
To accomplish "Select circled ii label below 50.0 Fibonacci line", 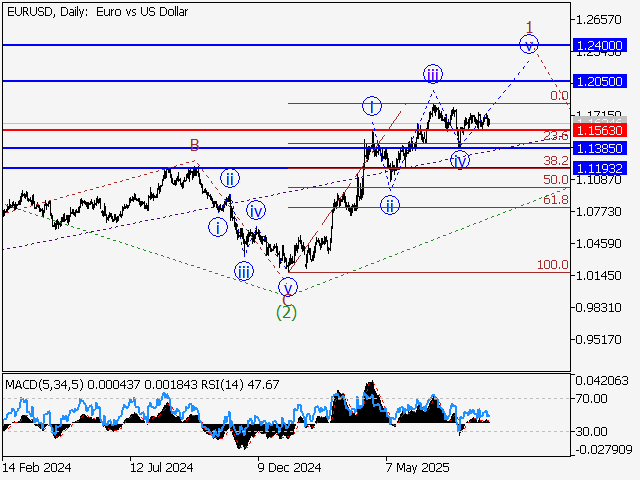I will point(390,205).
